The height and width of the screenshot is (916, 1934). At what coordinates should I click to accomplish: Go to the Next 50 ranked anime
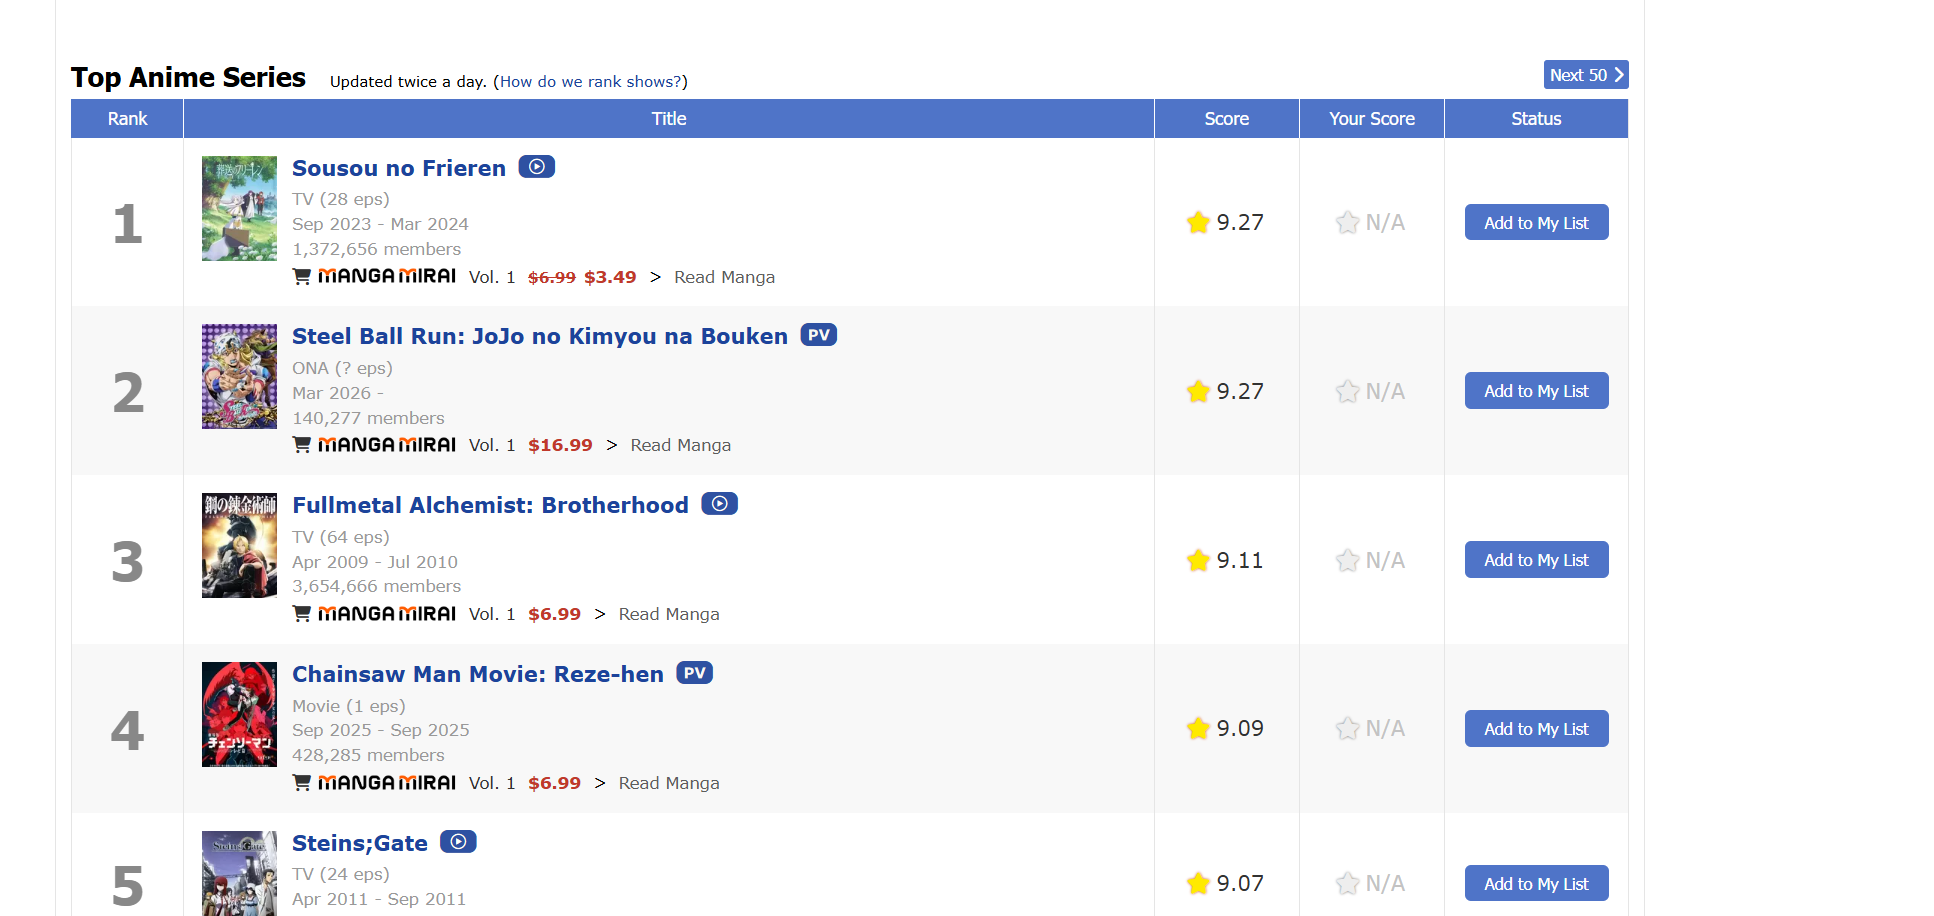[x=1586, y=75]
